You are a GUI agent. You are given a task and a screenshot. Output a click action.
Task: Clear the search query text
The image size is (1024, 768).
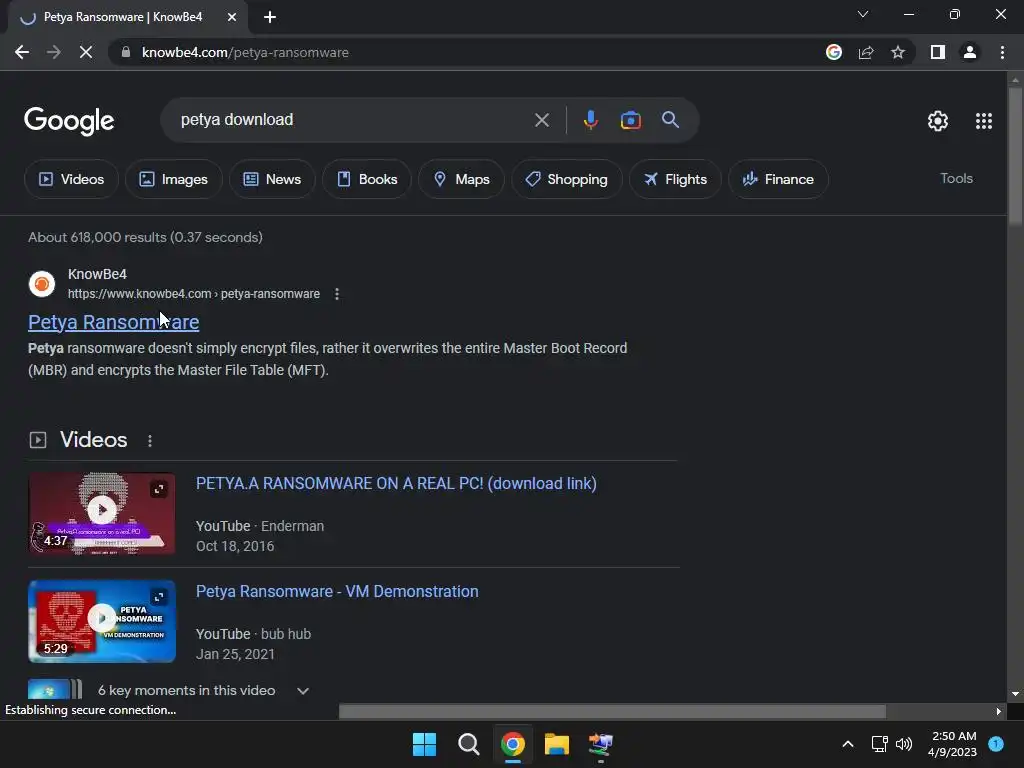click(541, 120)
